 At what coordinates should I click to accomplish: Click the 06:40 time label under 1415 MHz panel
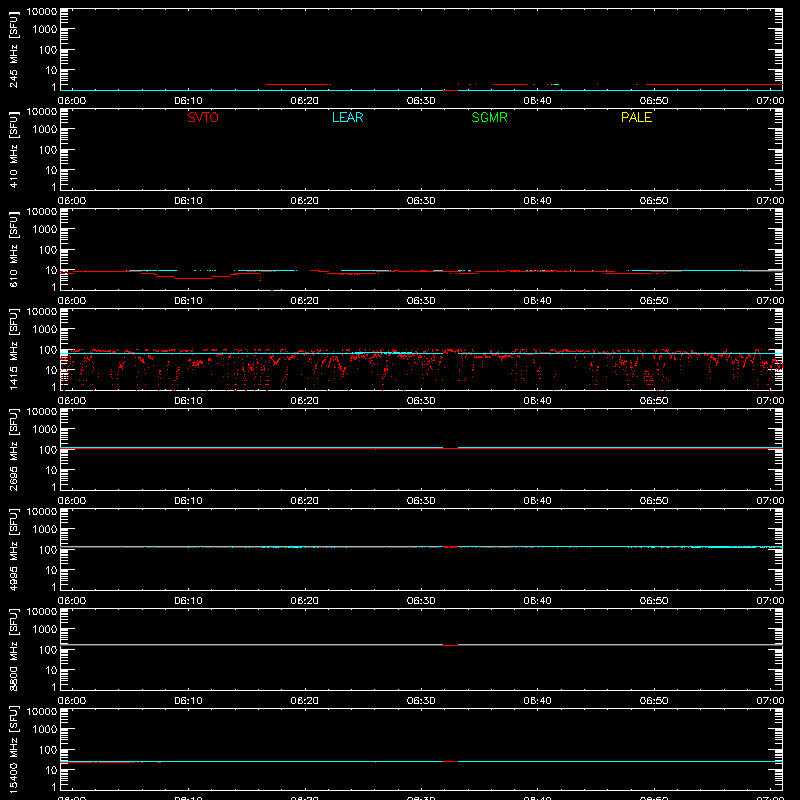coord(537,401)
